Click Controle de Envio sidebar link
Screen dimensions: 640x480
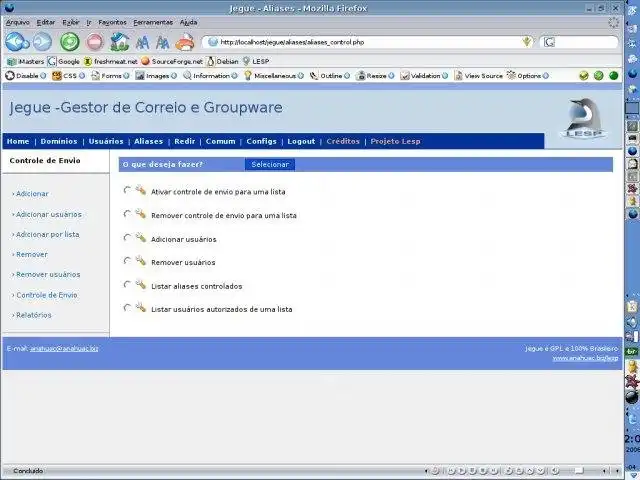[x=47, y=295]
